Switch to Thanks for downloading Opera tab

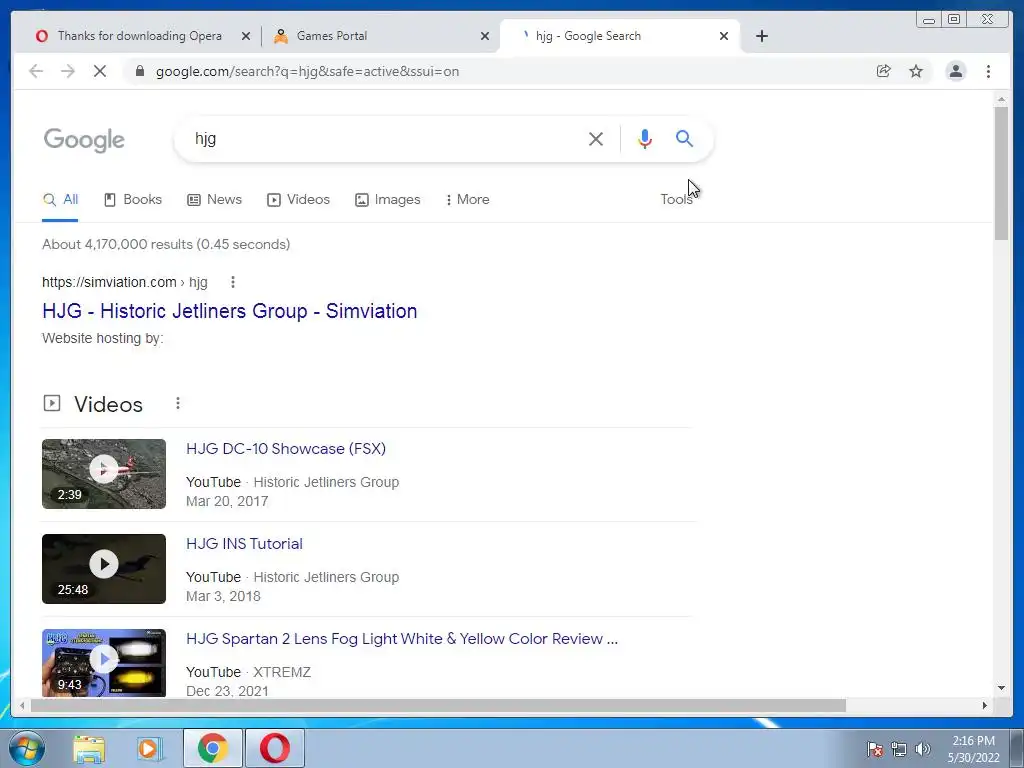pos(139,36)
